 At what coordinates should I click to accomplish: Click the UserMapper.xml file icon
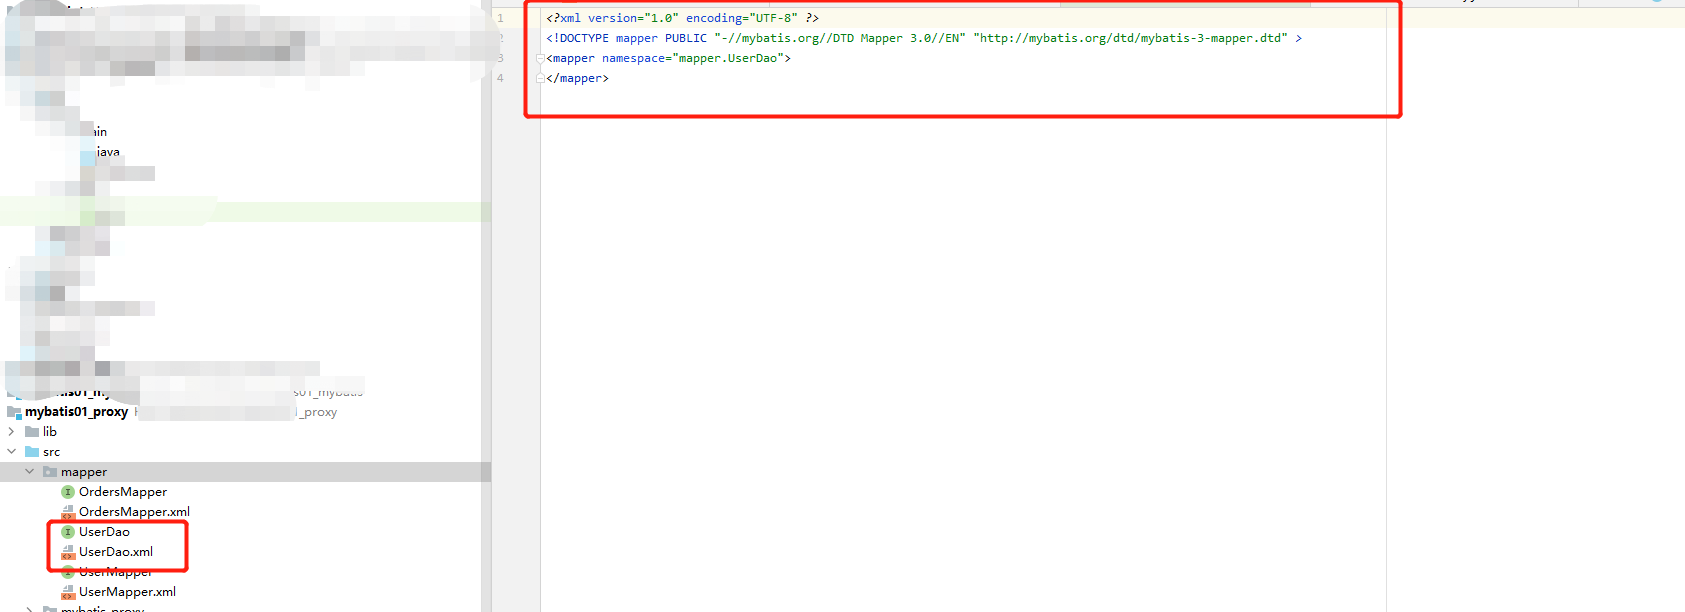point(68,592)
